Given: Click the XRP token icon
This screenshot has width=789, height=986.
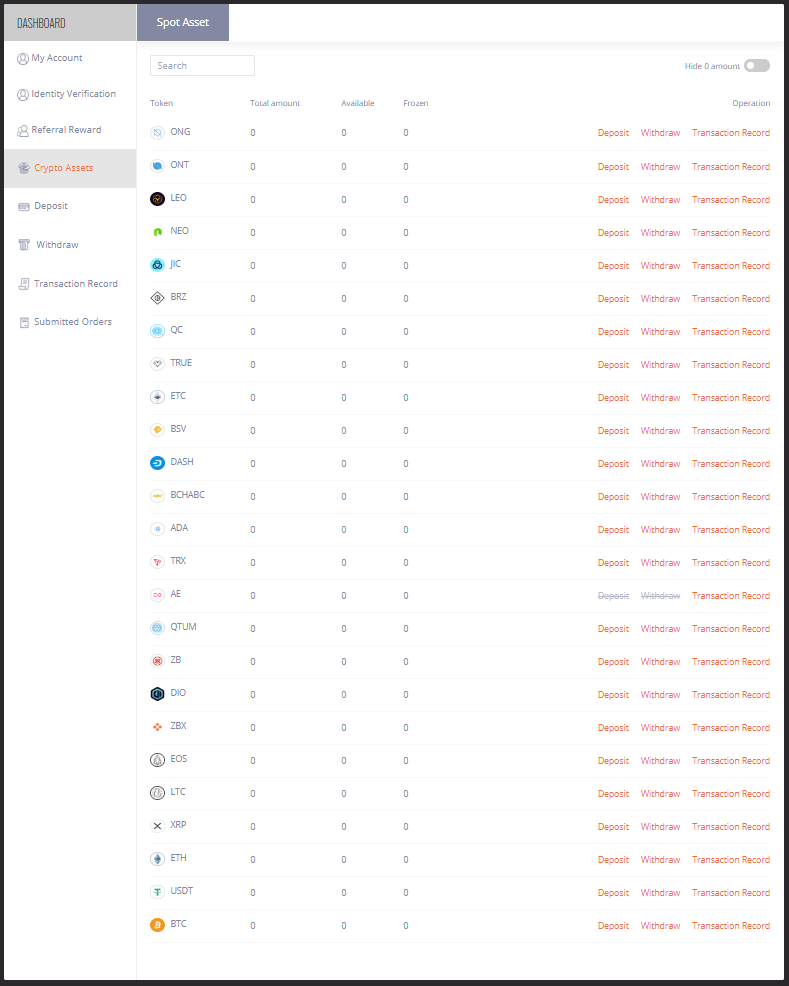Looking at the screenshot, I should tap(157, 826).
